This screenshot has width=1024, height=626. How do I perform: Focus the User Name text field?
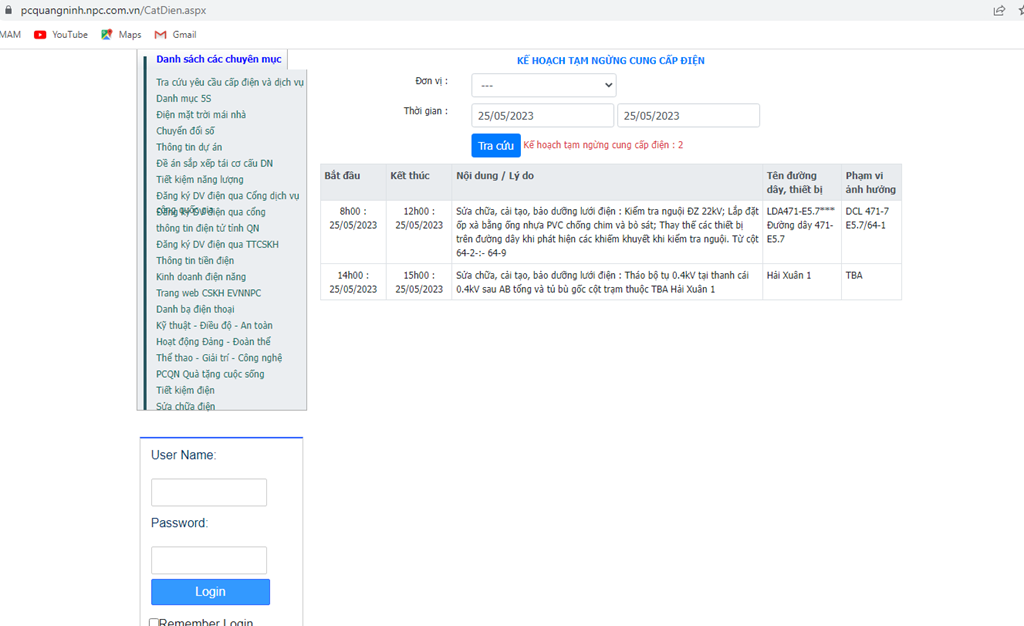coord(209,492)
